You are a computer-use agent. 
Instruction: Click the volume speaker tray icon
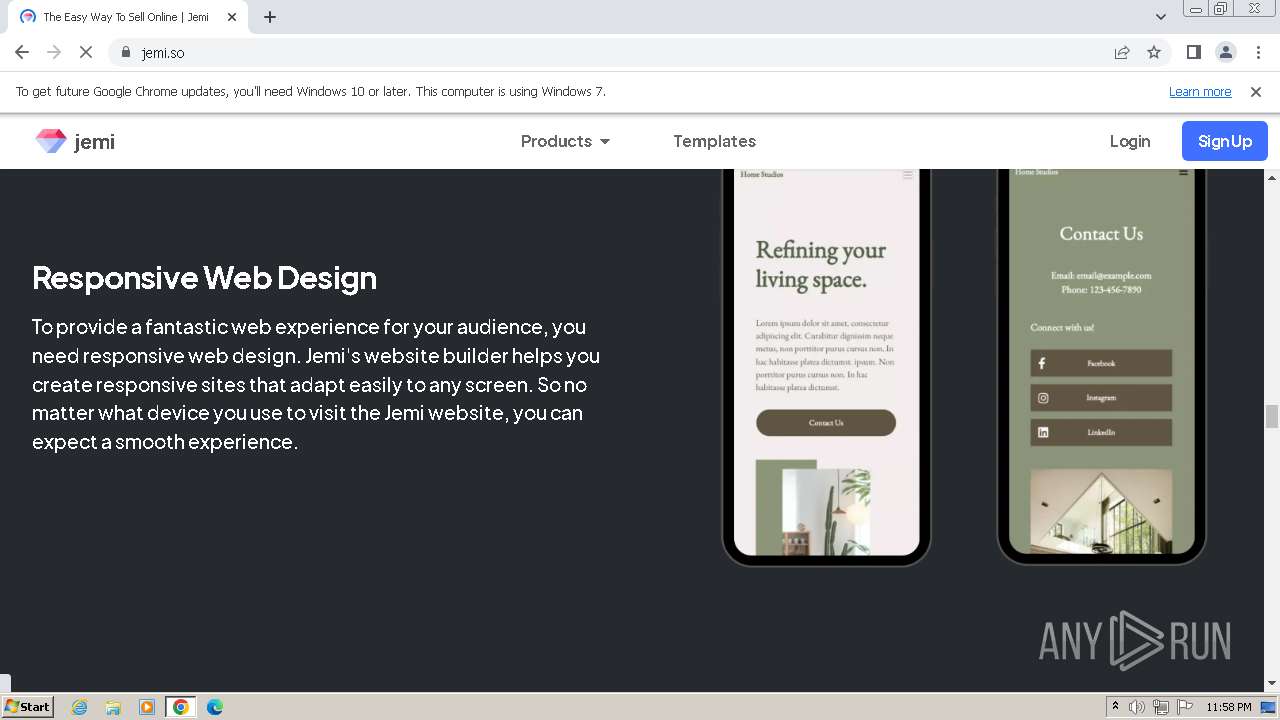pos(1137,707)
